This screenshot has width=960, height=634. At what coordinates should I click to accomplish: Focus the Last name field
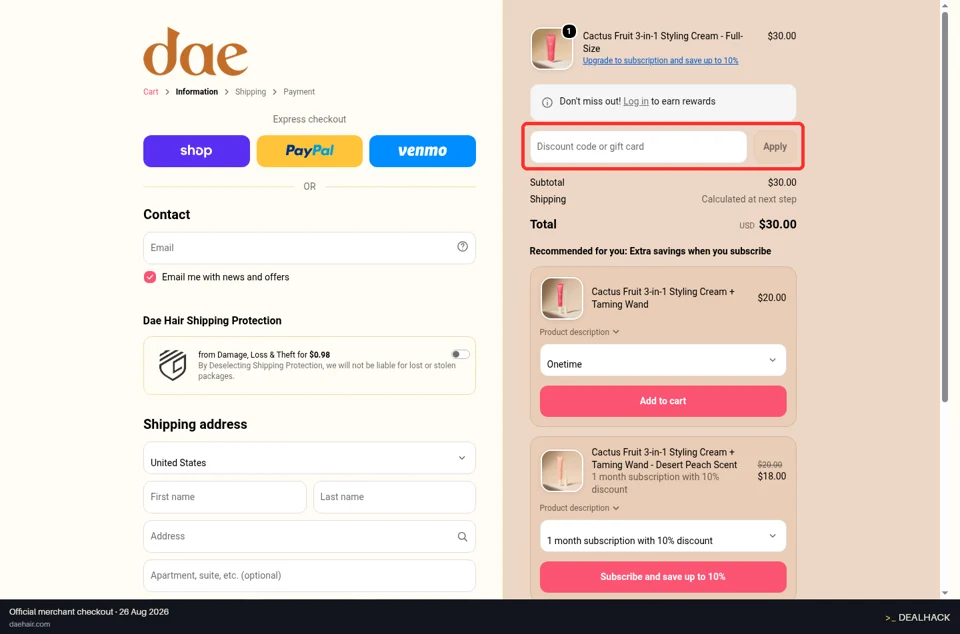coord(394,497)
